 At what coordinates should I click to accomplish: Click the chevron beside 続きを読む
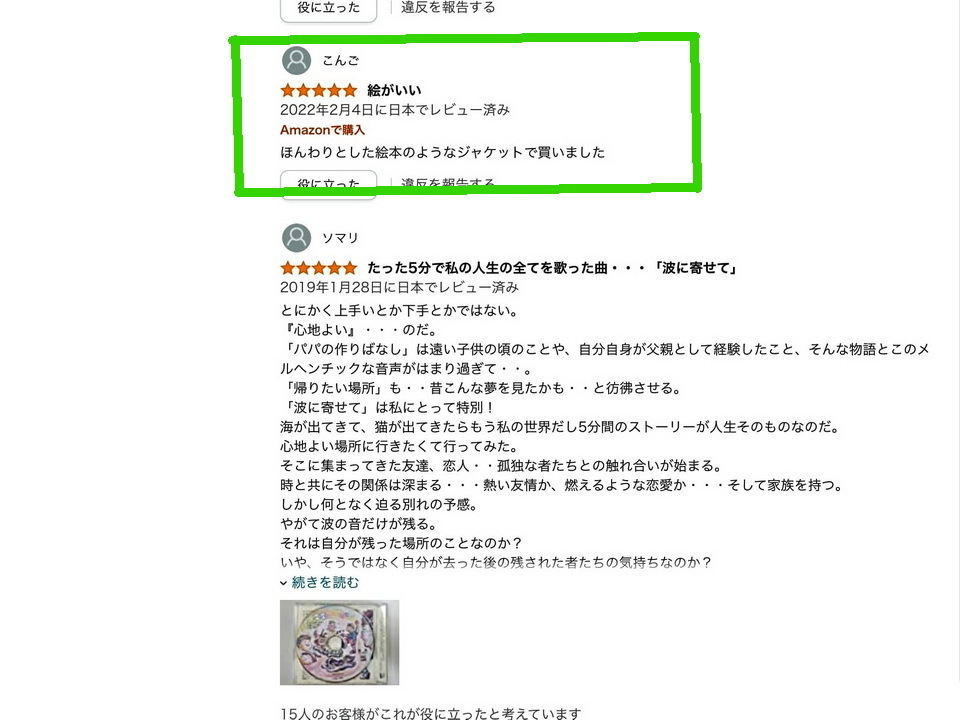click(x=283, y=583)
